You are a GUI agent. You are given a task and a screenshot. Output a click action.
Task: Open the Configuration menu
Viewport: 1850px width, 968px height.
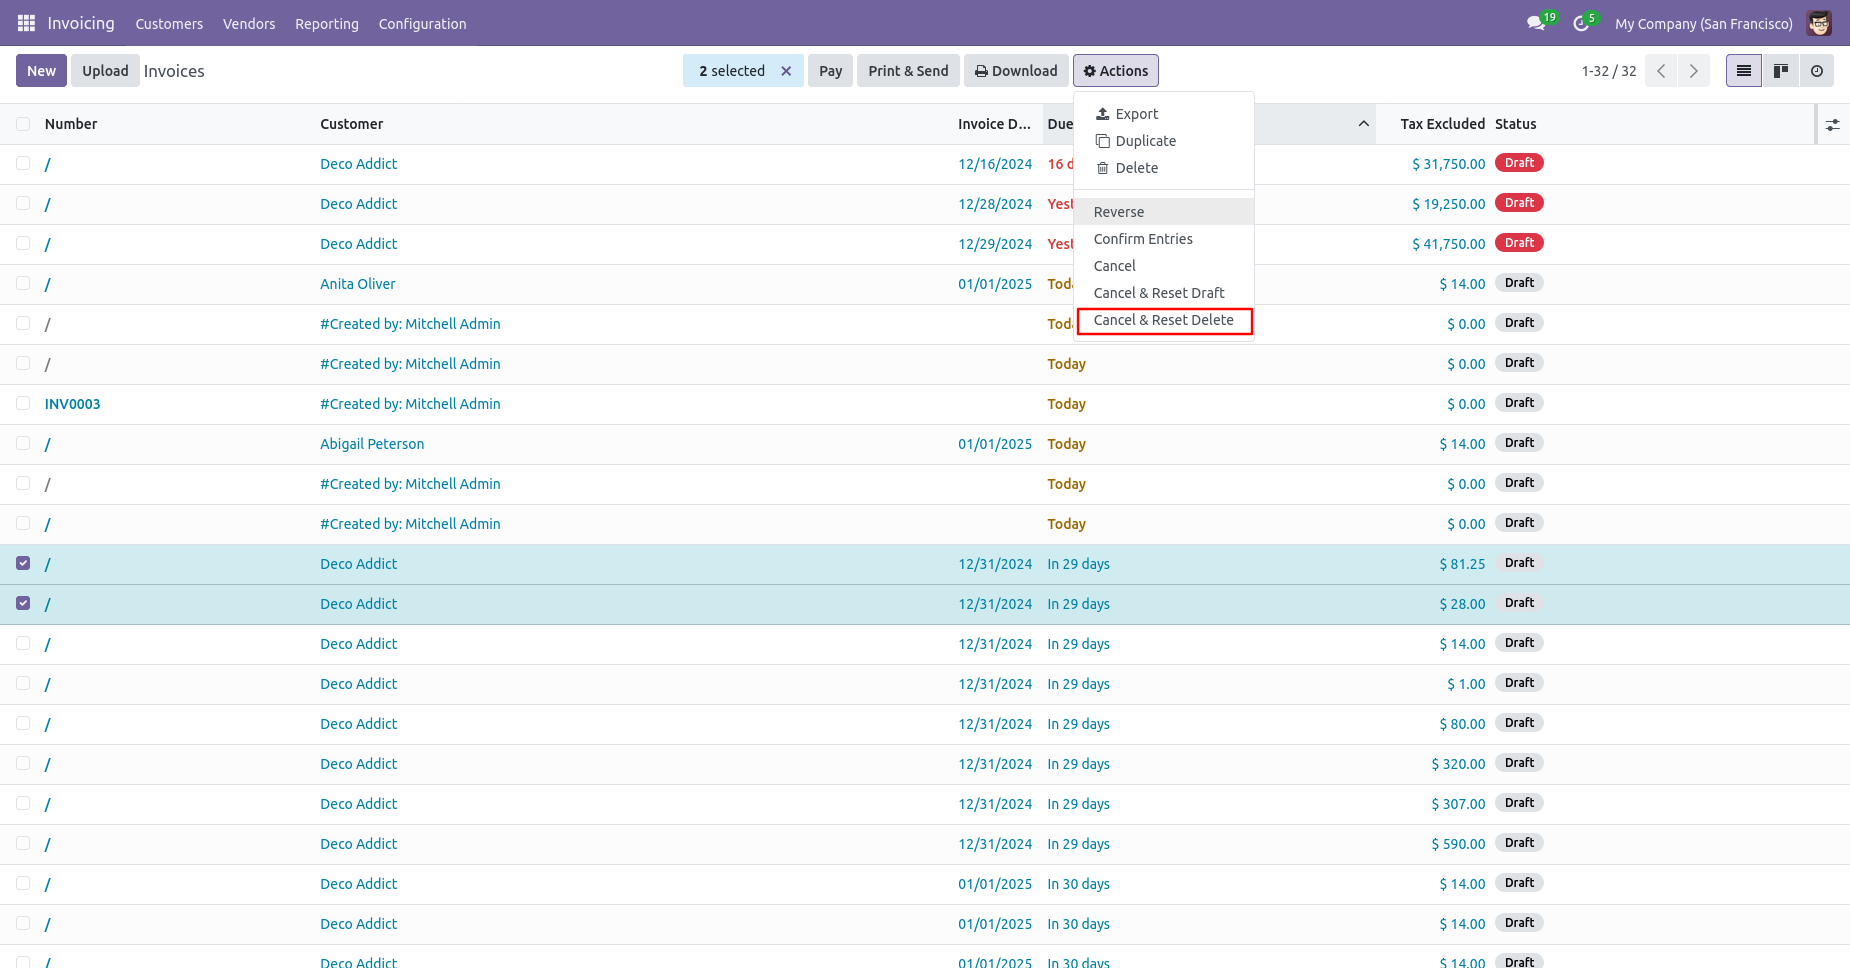coord(422,24)
